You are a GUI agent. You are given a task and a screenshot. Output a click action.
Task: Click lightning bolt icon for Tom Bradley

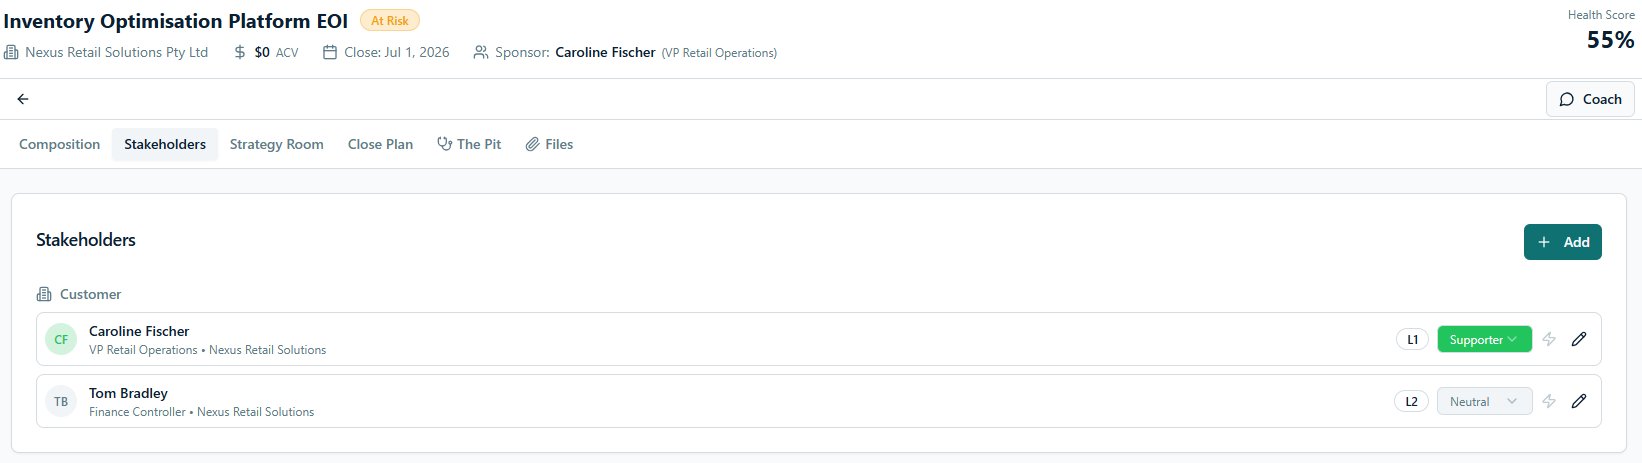1549,401
